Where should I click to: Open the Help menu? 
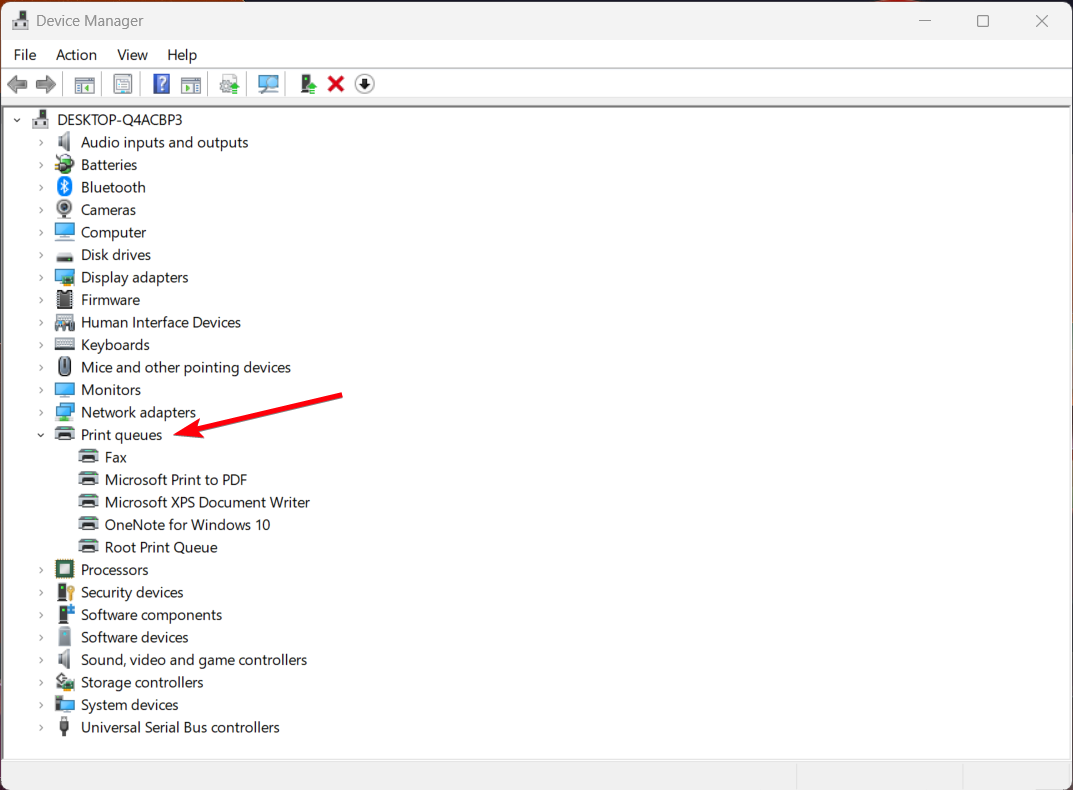click(182, 55)
